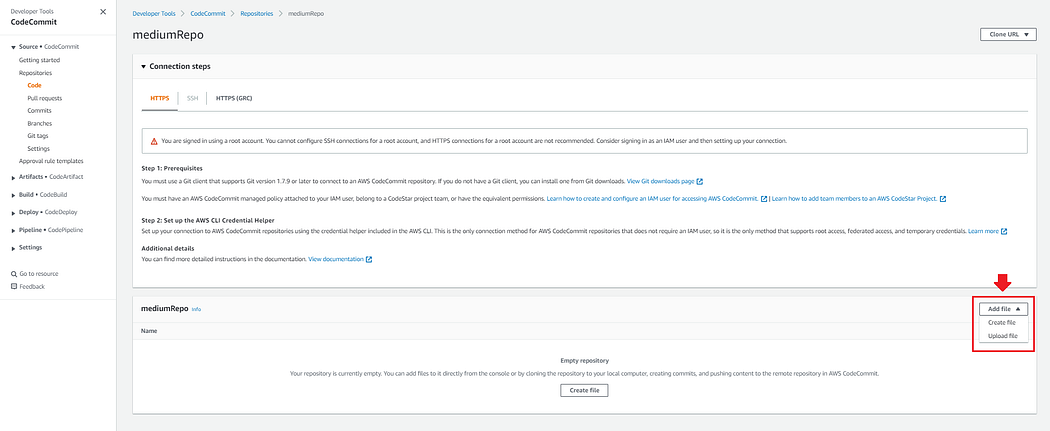Open View Git downloads page link
Image resolution: width=1050 pixels, height=431 pixels.
pos(660,181)
